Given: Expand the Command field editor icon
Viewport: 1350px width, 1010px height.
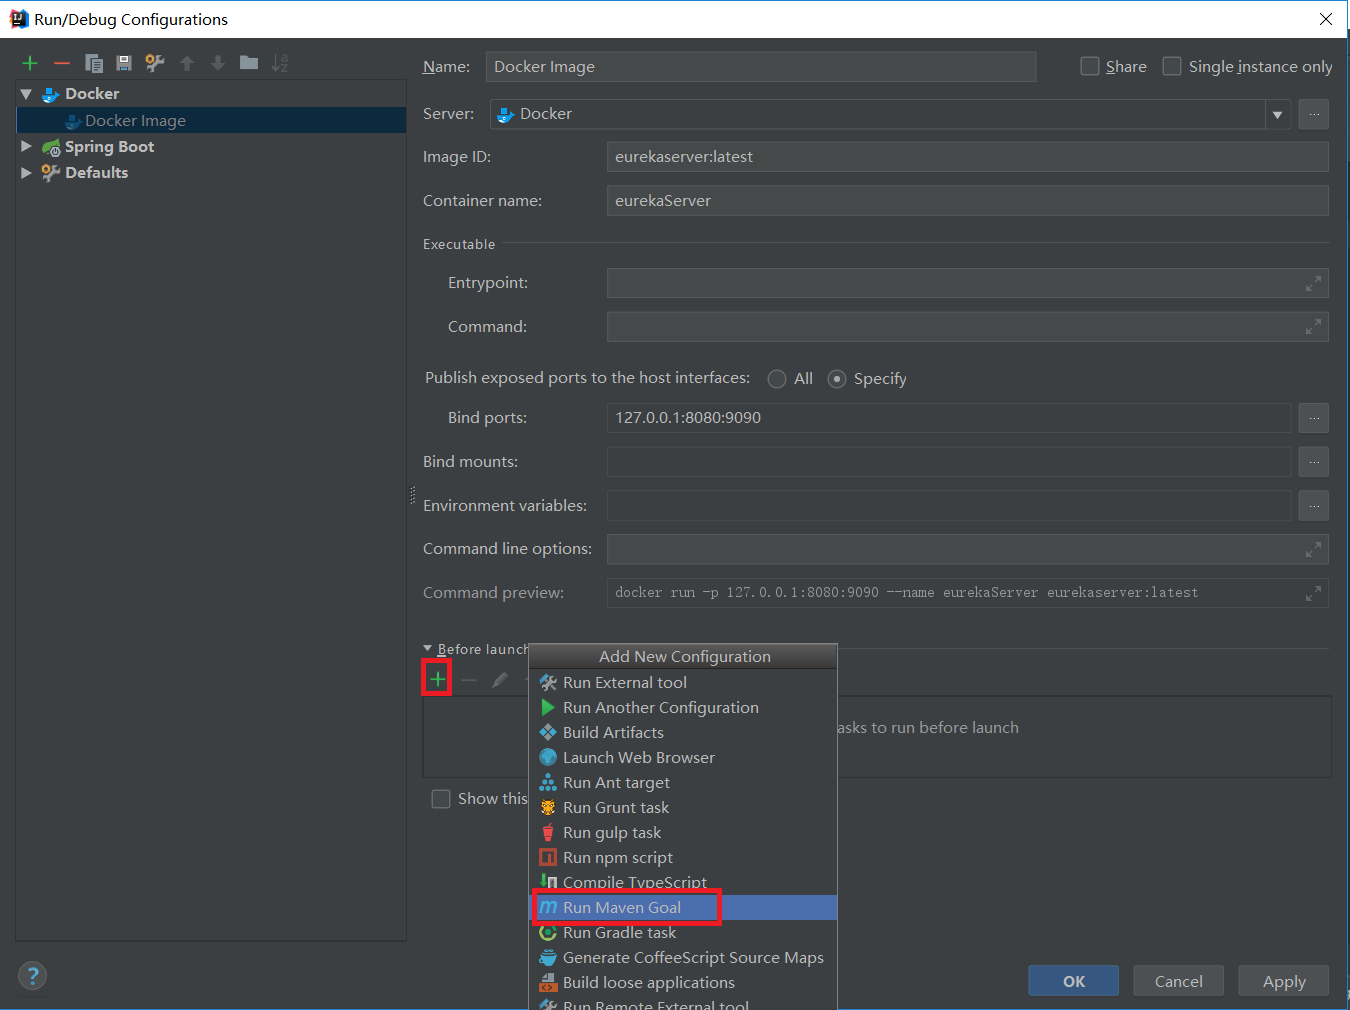Looking at the screenshot, I should click(1313, 327).
